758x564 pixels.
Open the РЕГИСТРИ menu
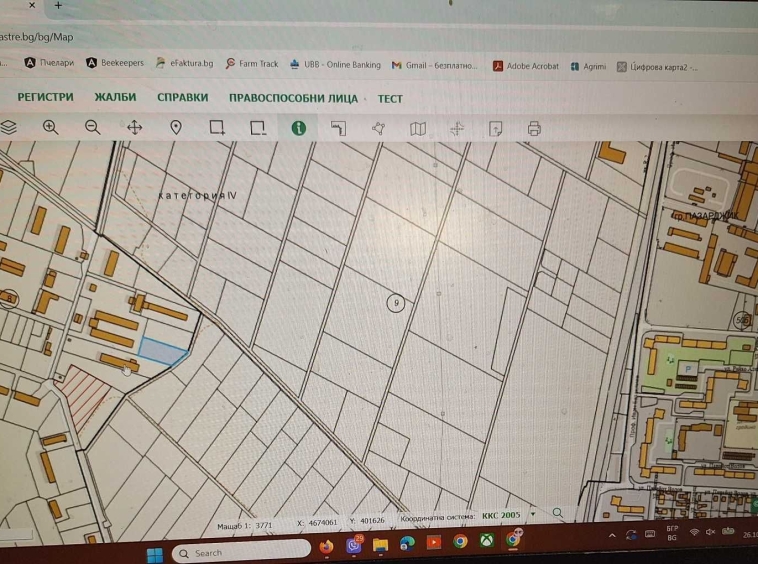coord(45,97)
